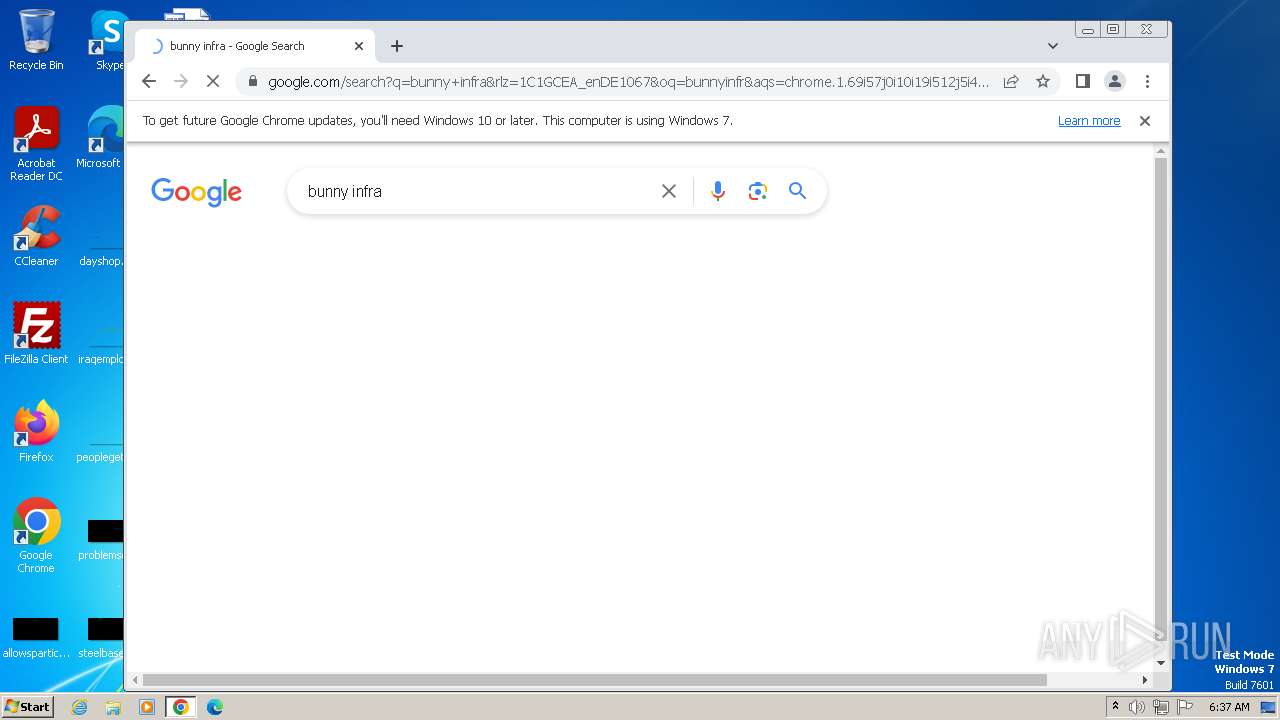Select the steelbase desktop file

tap(101, 638)
